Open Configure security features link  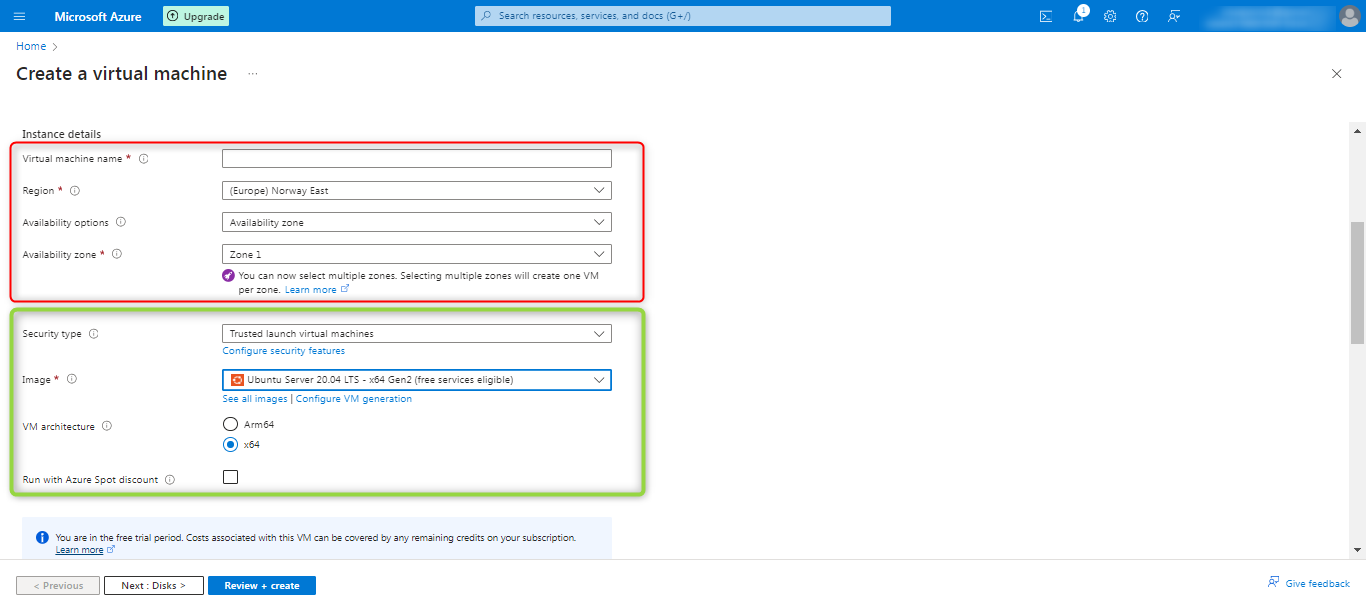click(x=284, y=351)
